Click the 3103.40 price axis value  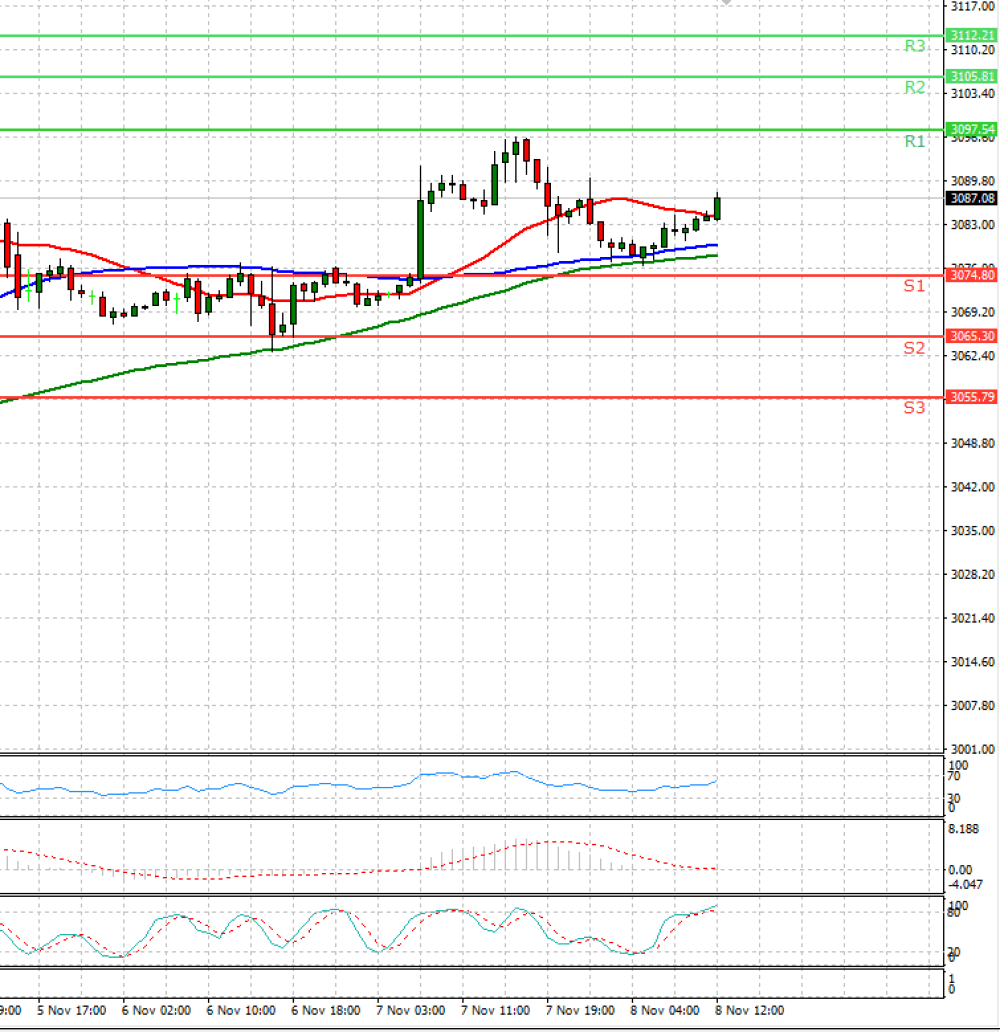tap(973, 93)
